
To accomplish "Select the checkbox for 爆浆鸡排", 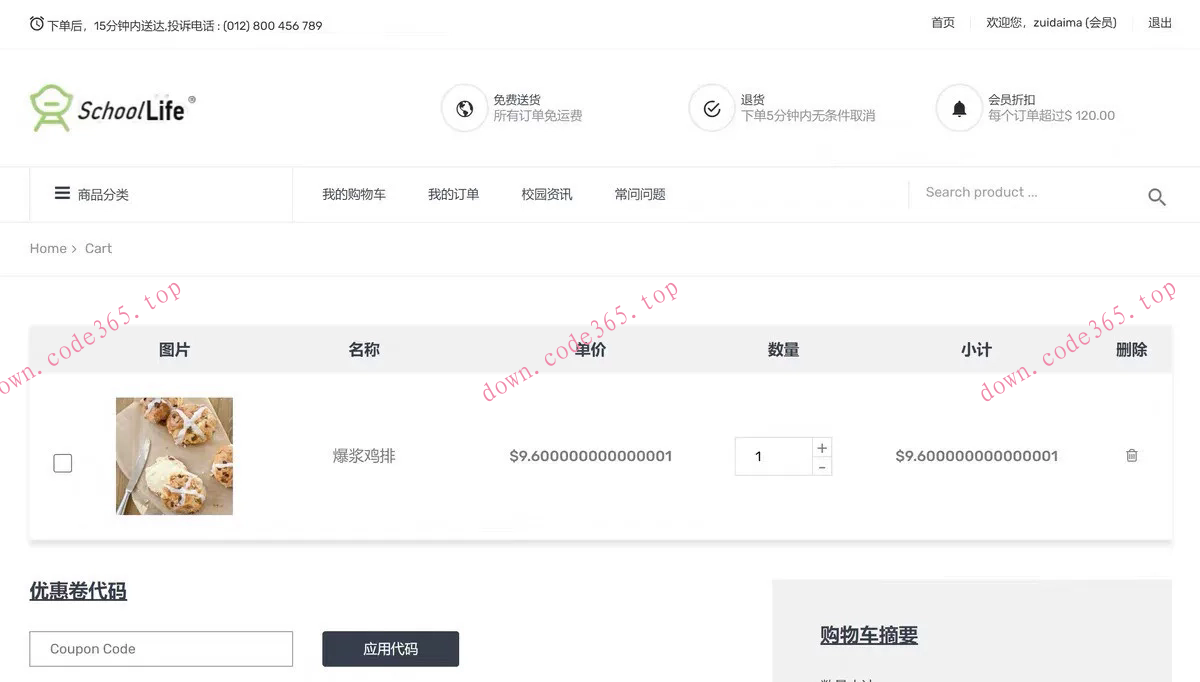I will point(62,463).
